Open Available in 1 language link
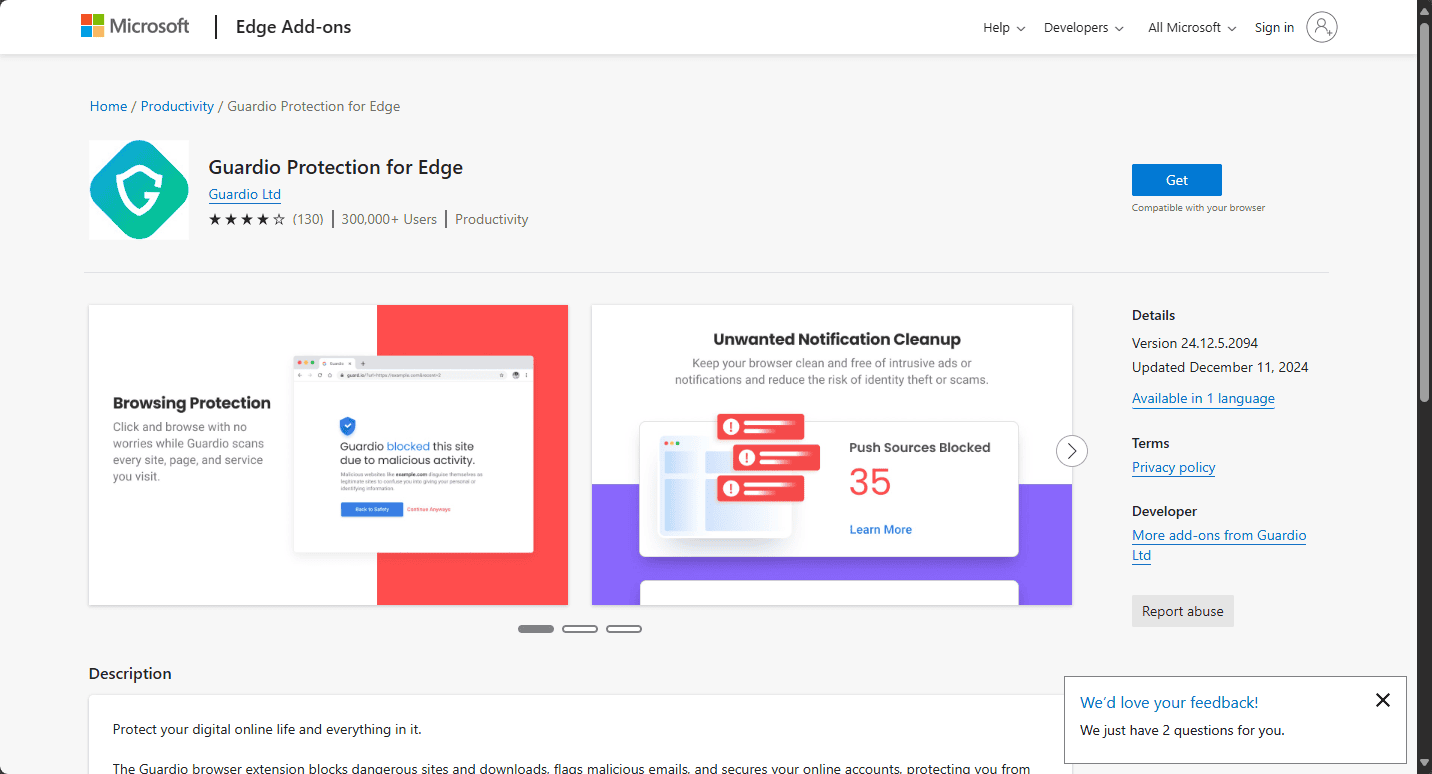The image size is (1432, 774). [1203, 398]
